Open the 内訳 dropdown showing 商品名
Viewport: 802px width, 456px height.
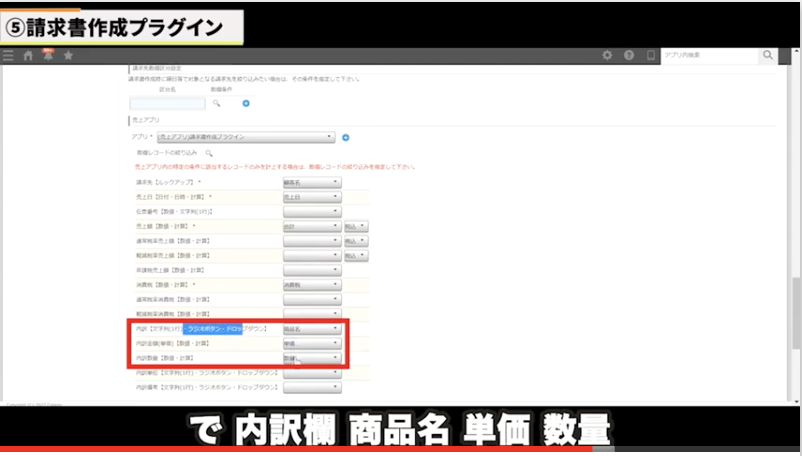point(312,328)
